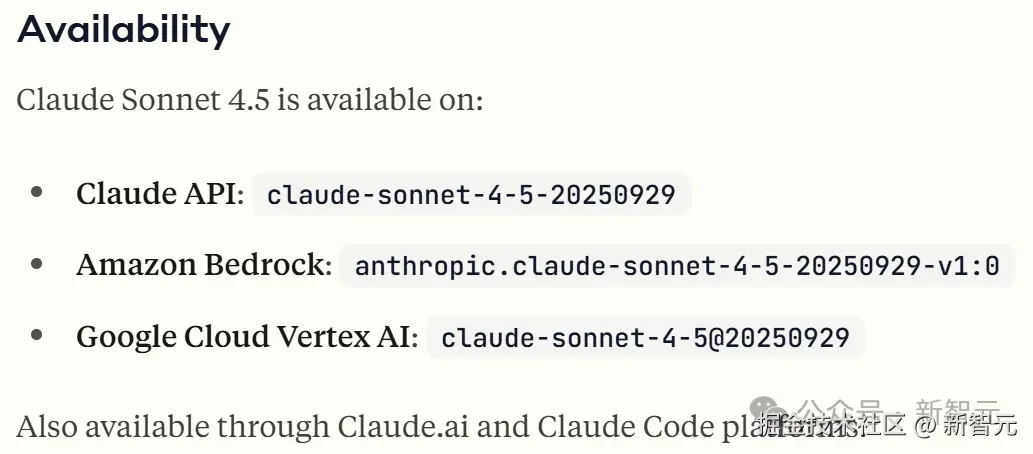The height and width of the screenshot is (454, 1033).
Task: Click the 'Claude Sonnet 4.5 is available on' sentence
Action: click(250, 100)
